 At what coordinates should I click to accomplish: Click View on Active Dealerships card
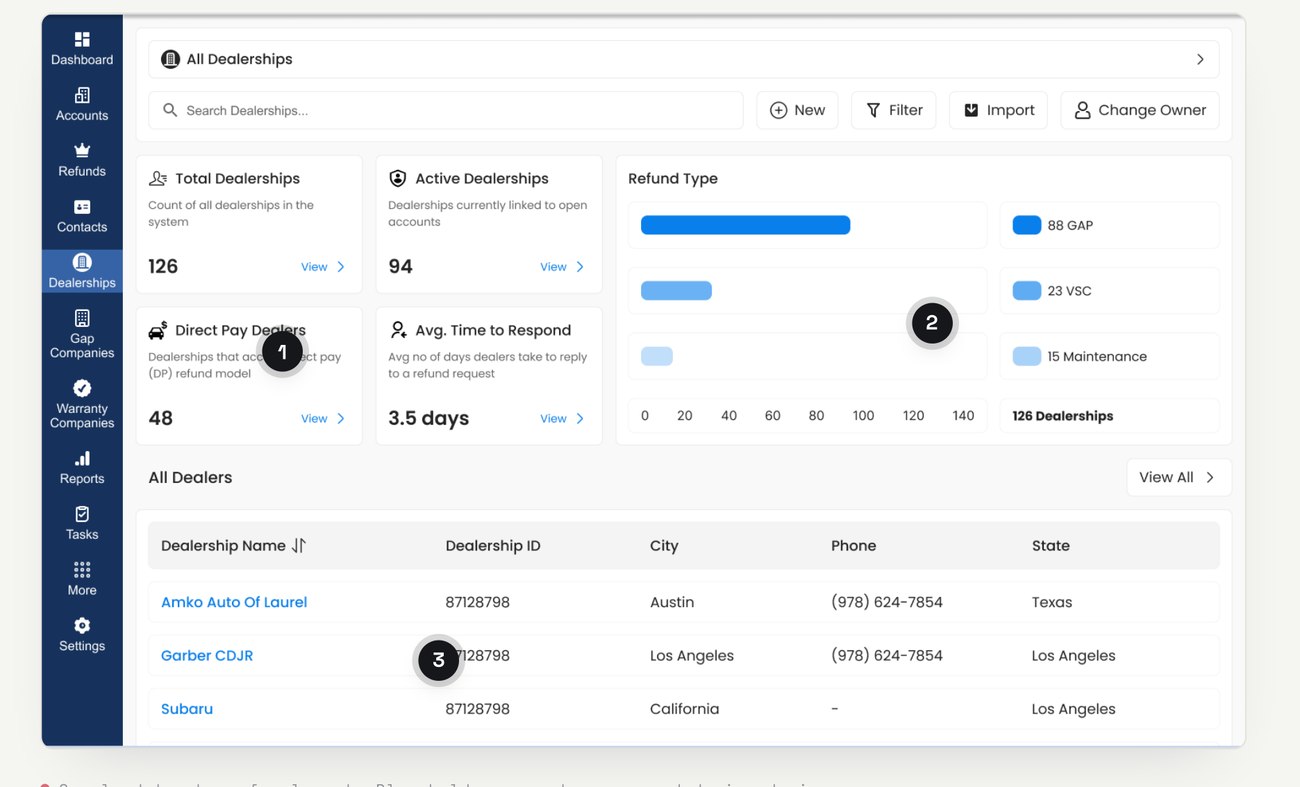coord(562,267)
